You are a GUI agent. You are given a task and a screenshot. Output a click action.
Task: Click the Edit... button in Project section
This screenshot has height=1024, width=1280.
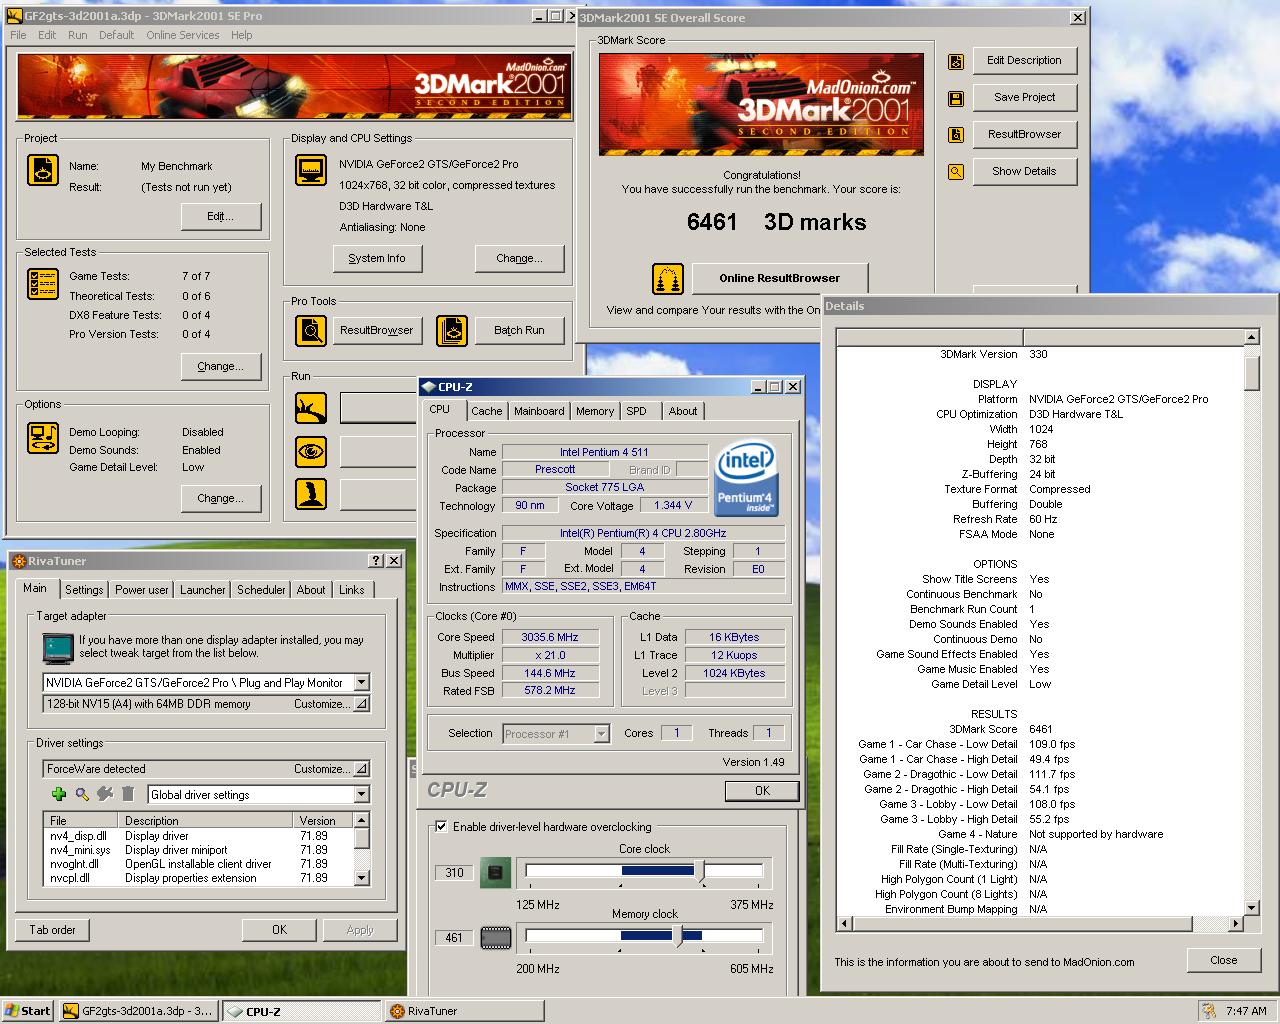point(221,216)
